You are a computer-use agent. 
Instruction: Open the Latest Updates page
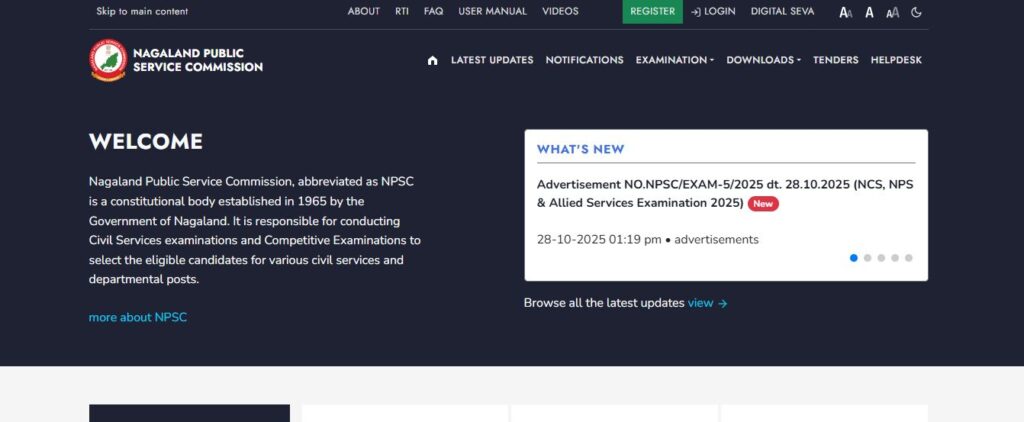point(492,60)
